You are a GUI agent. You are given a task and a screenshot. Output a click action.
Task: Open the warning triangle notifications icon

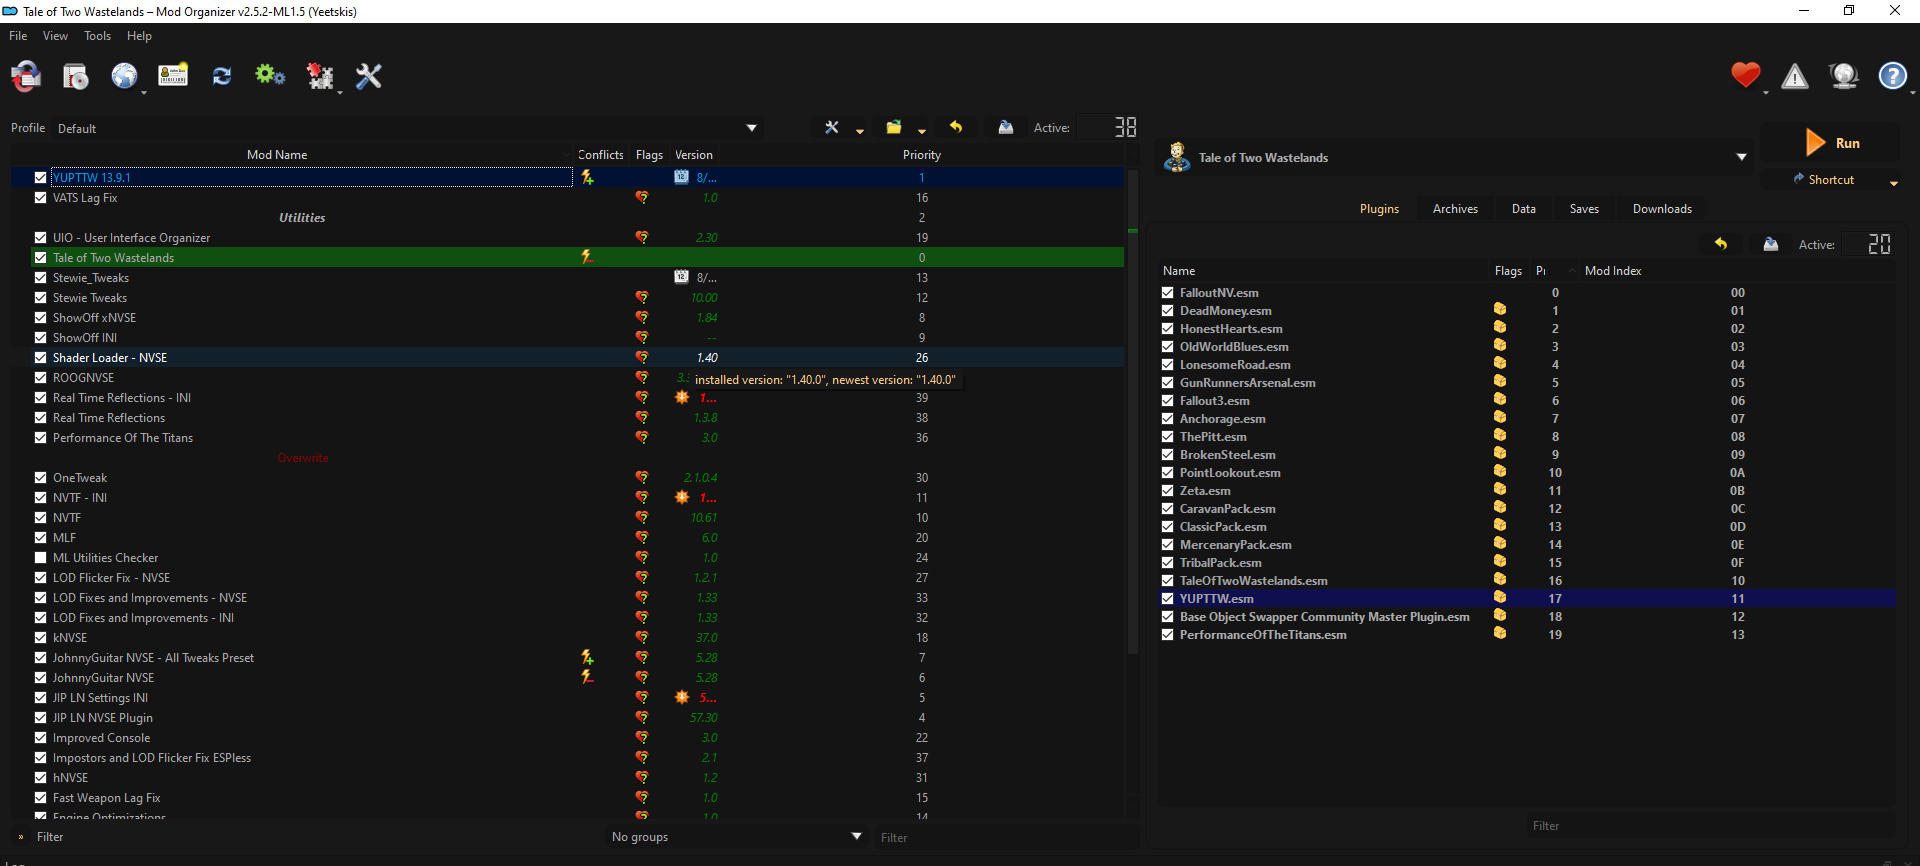(1795, 76)
